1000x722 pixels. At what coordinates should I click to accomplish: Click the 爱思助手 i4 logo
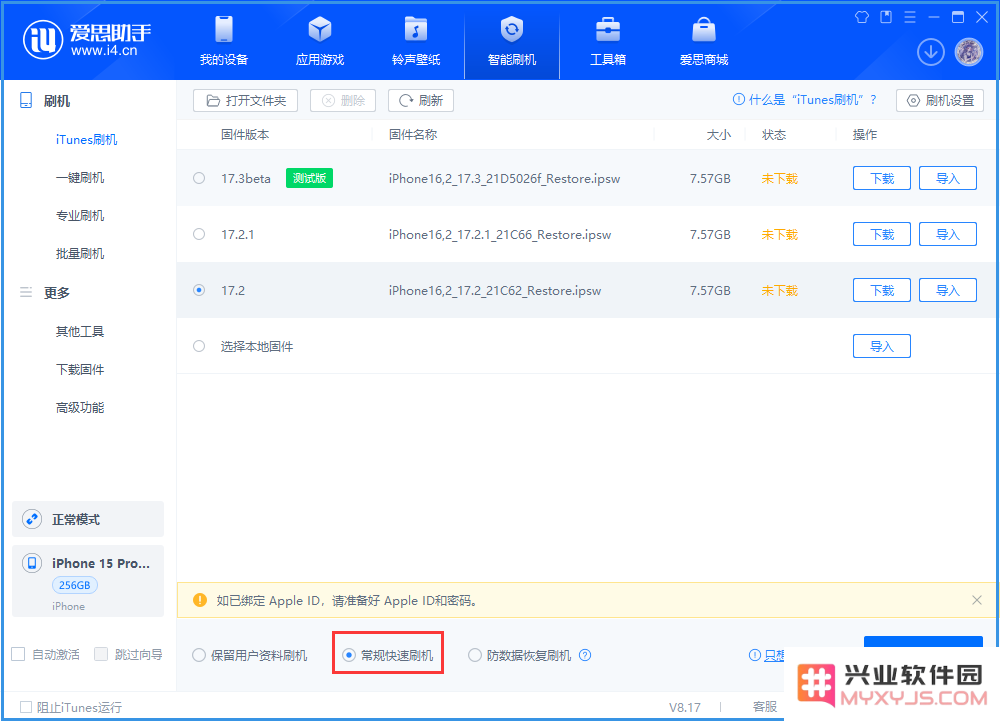coord(87,40)
